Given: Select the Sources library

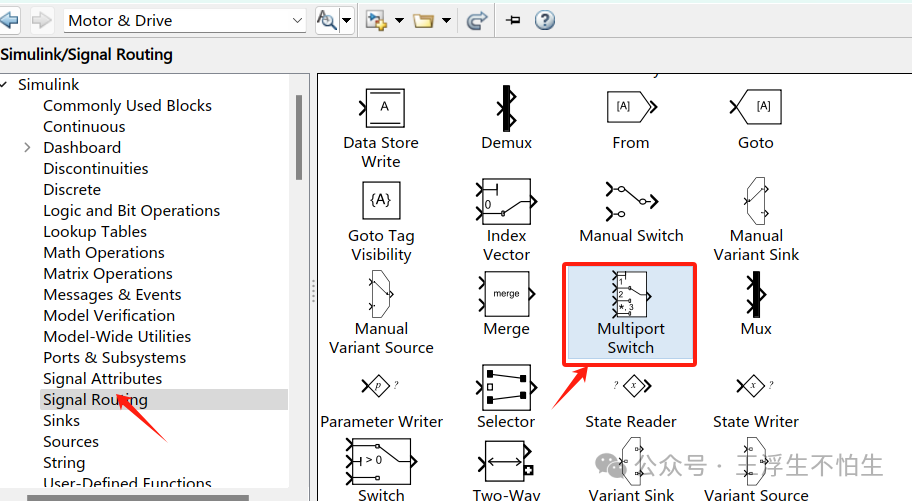Looking at the screenshot, I should [71, 442].
